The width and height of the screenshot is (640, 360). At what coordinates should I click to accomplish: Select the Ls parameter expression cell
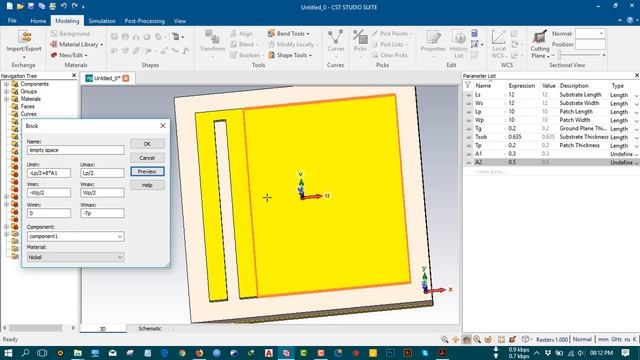[521, 95]
